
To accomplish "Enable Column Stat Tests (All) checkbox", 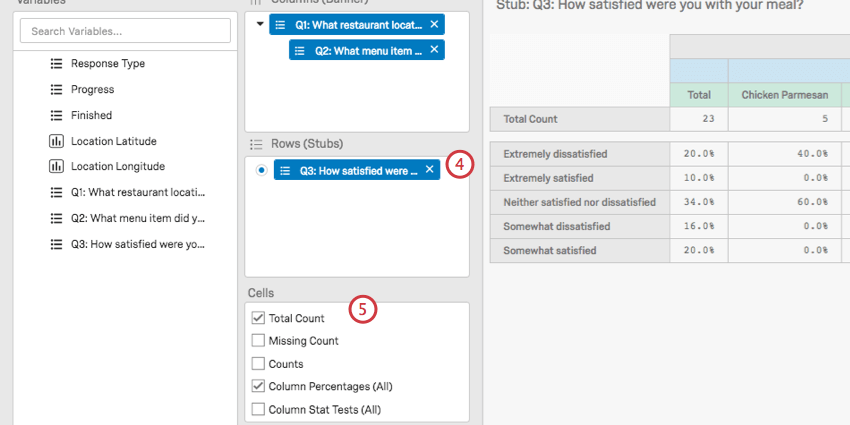I will (259, 409).
